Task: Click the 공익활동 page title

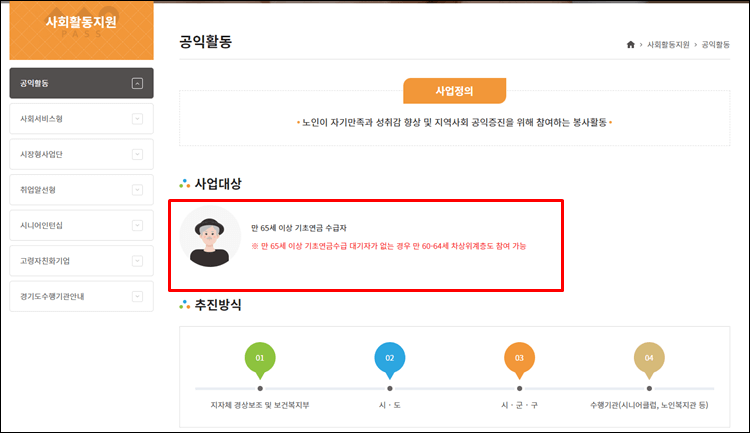Action: point(206,42)
